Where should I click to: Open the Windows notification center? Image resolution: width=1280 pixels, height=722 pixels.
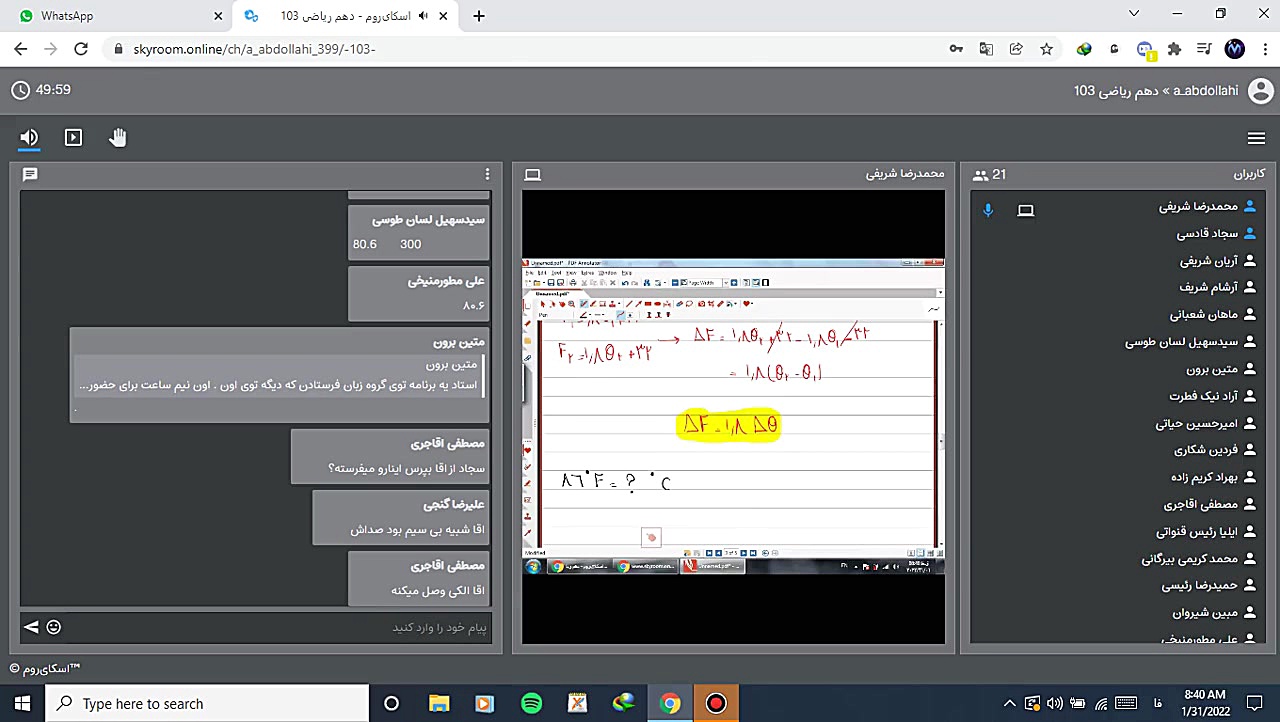tap(1255, 704)
